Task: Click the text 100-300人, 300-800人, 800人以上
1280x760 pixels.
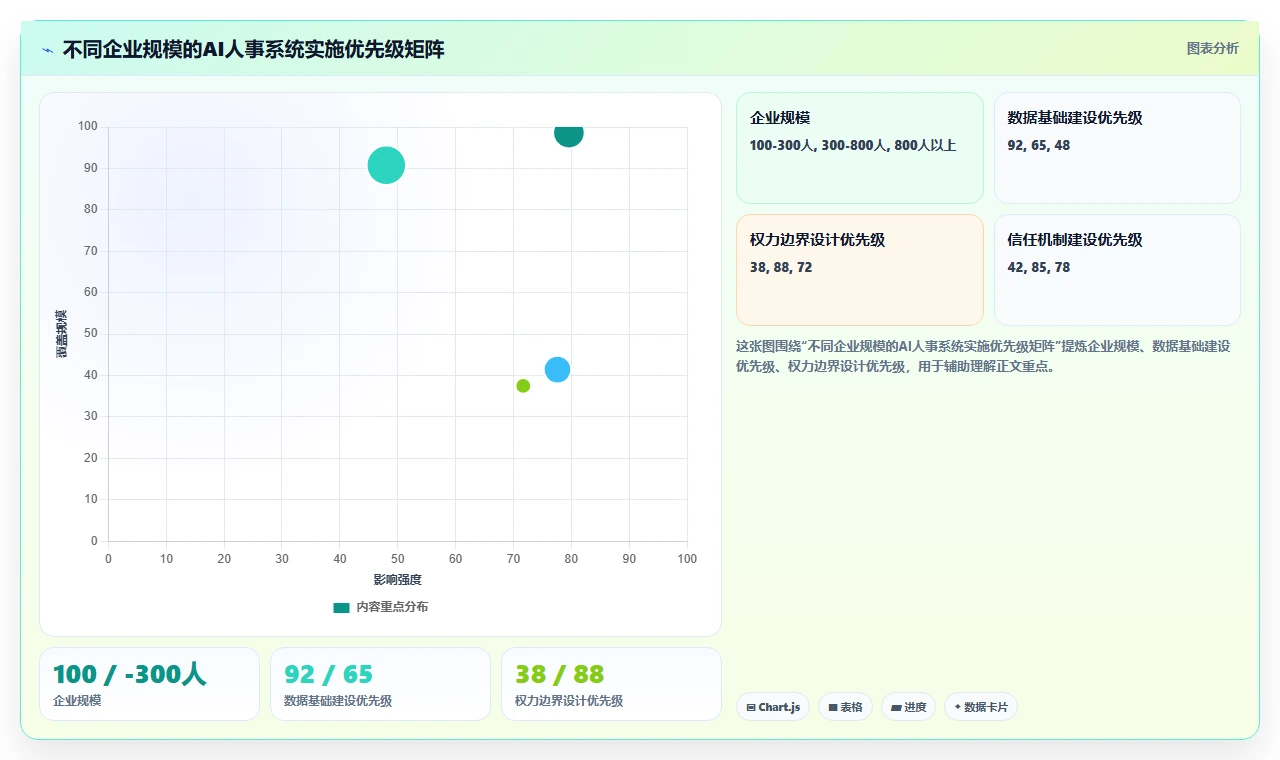Action: click(853, 145)
